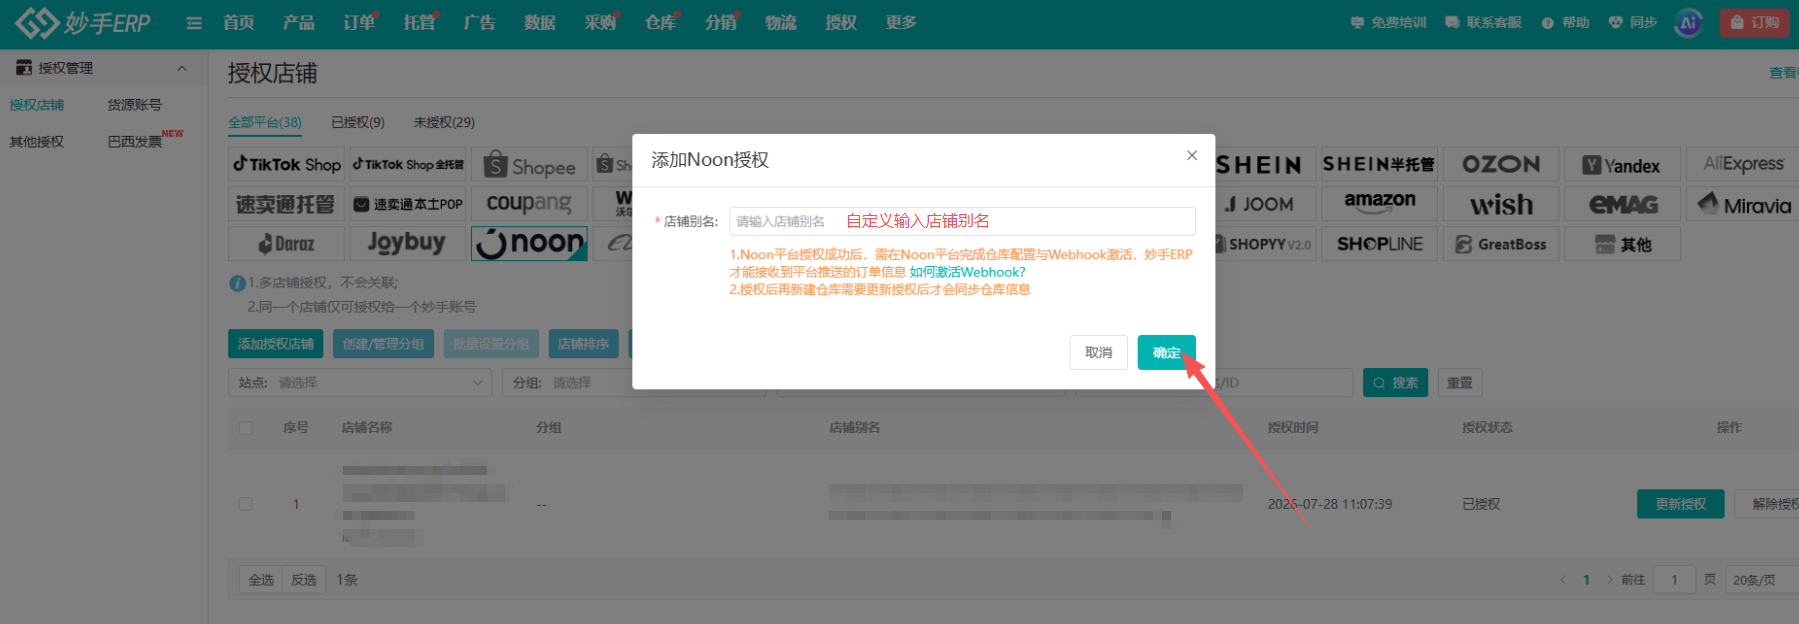The height and width of the screenshot is (624, 1799).
Task: Open the 20条/页 page size dropdown
Action: [1761, 580]
